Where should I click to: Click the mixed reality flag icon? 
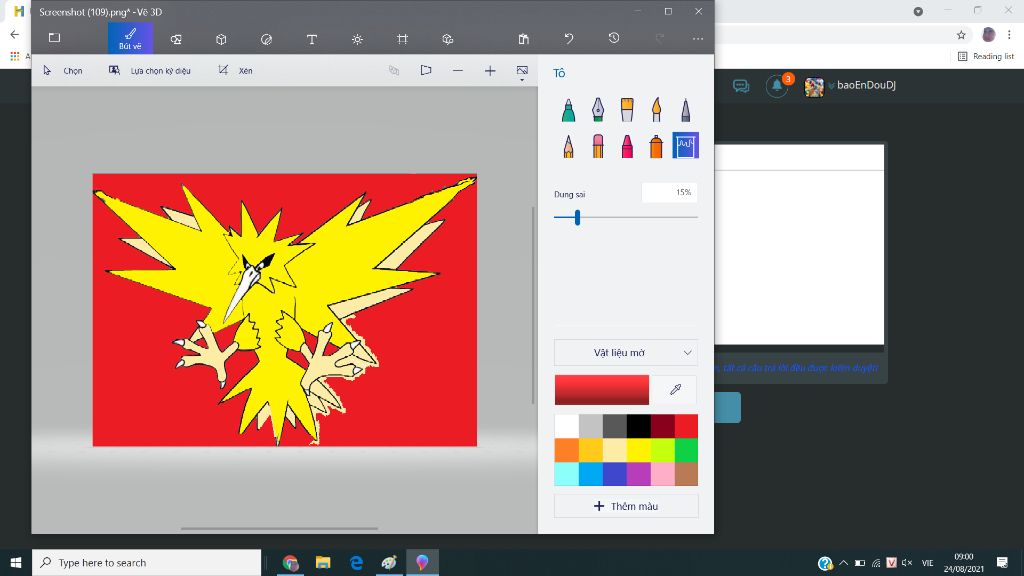(426, 71)
